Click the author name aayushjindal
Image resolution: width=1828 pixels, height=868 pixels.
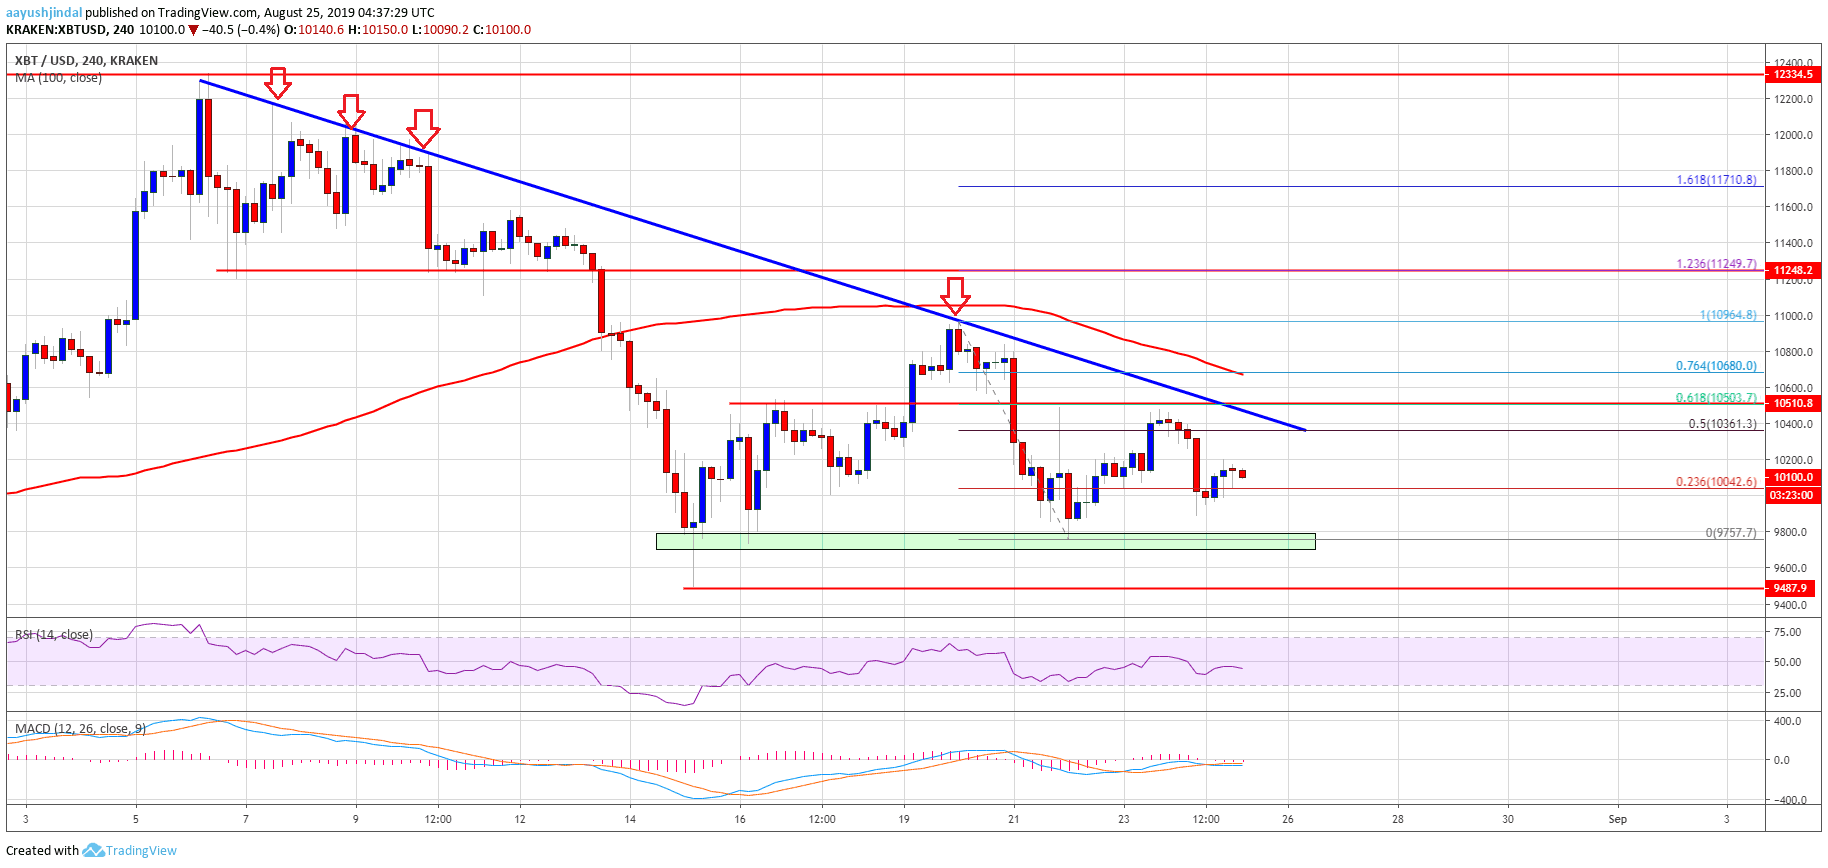pos(43,13)
